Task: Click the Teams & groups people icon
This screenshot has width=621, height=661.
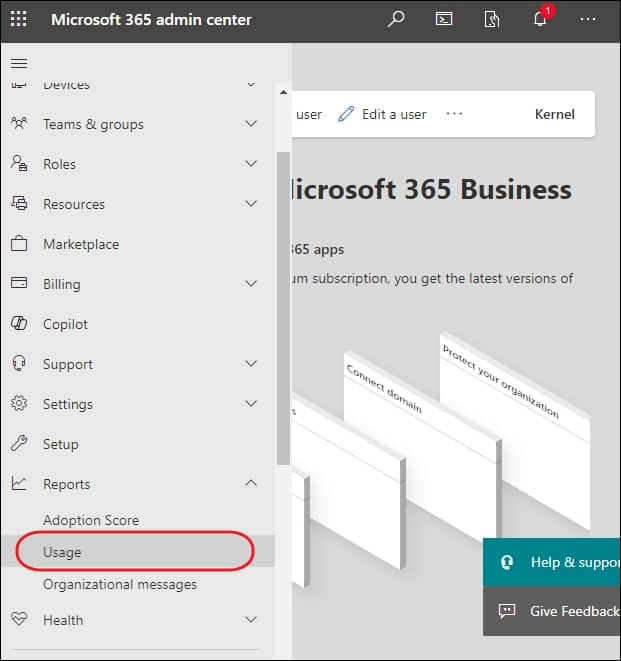Action: tap(19, 124)
